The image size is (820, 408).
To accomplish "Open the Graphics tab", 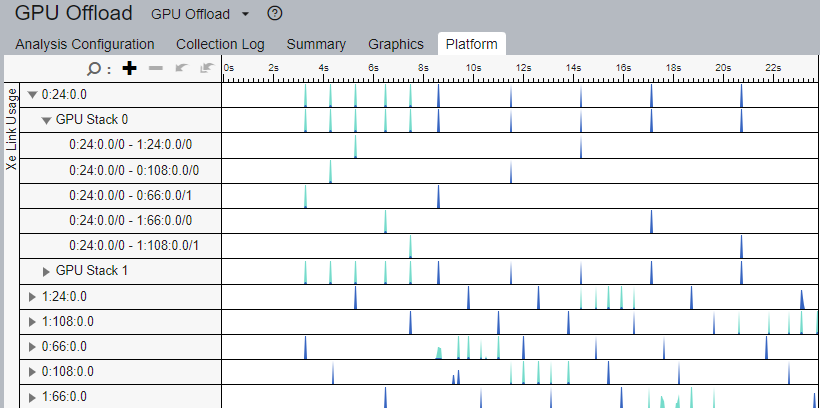I will (396, 44).
